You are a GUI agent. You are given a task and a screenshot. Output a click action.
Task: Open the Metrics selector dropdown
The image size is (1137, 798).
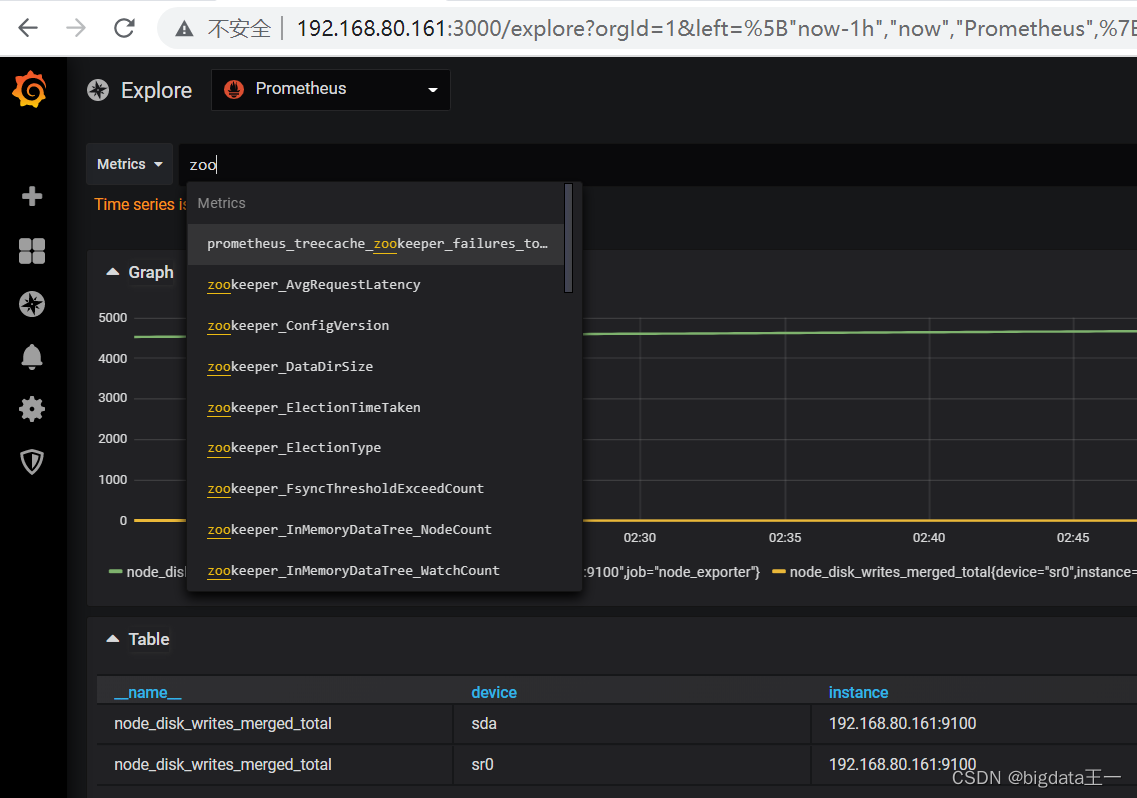coord(130,164)
